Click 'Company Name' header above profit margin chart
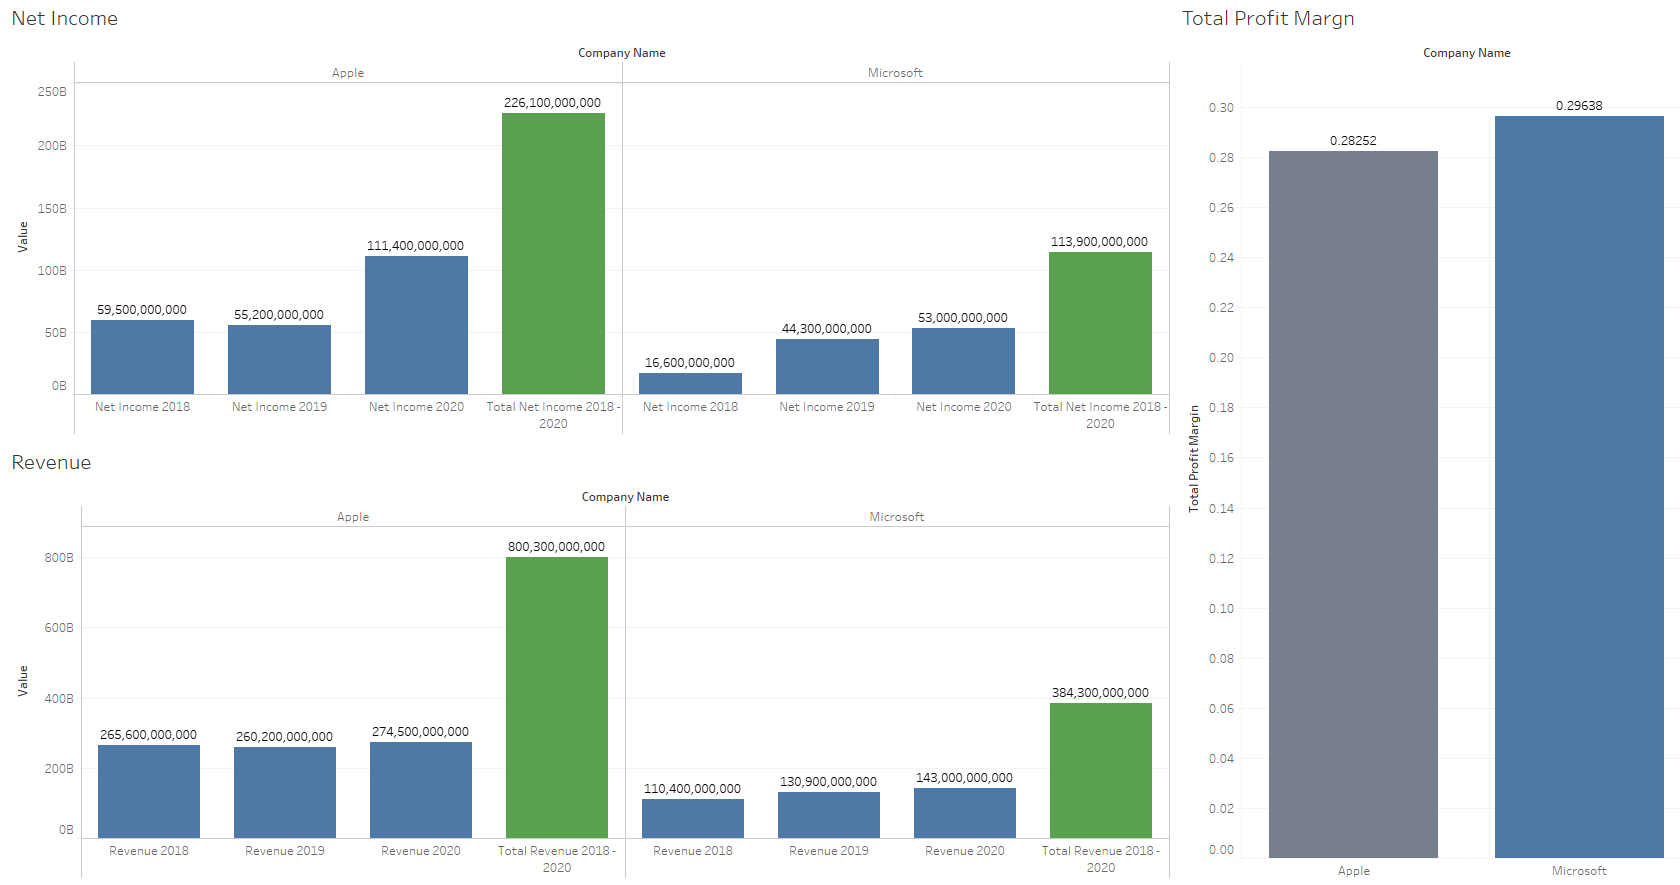 1467,53
